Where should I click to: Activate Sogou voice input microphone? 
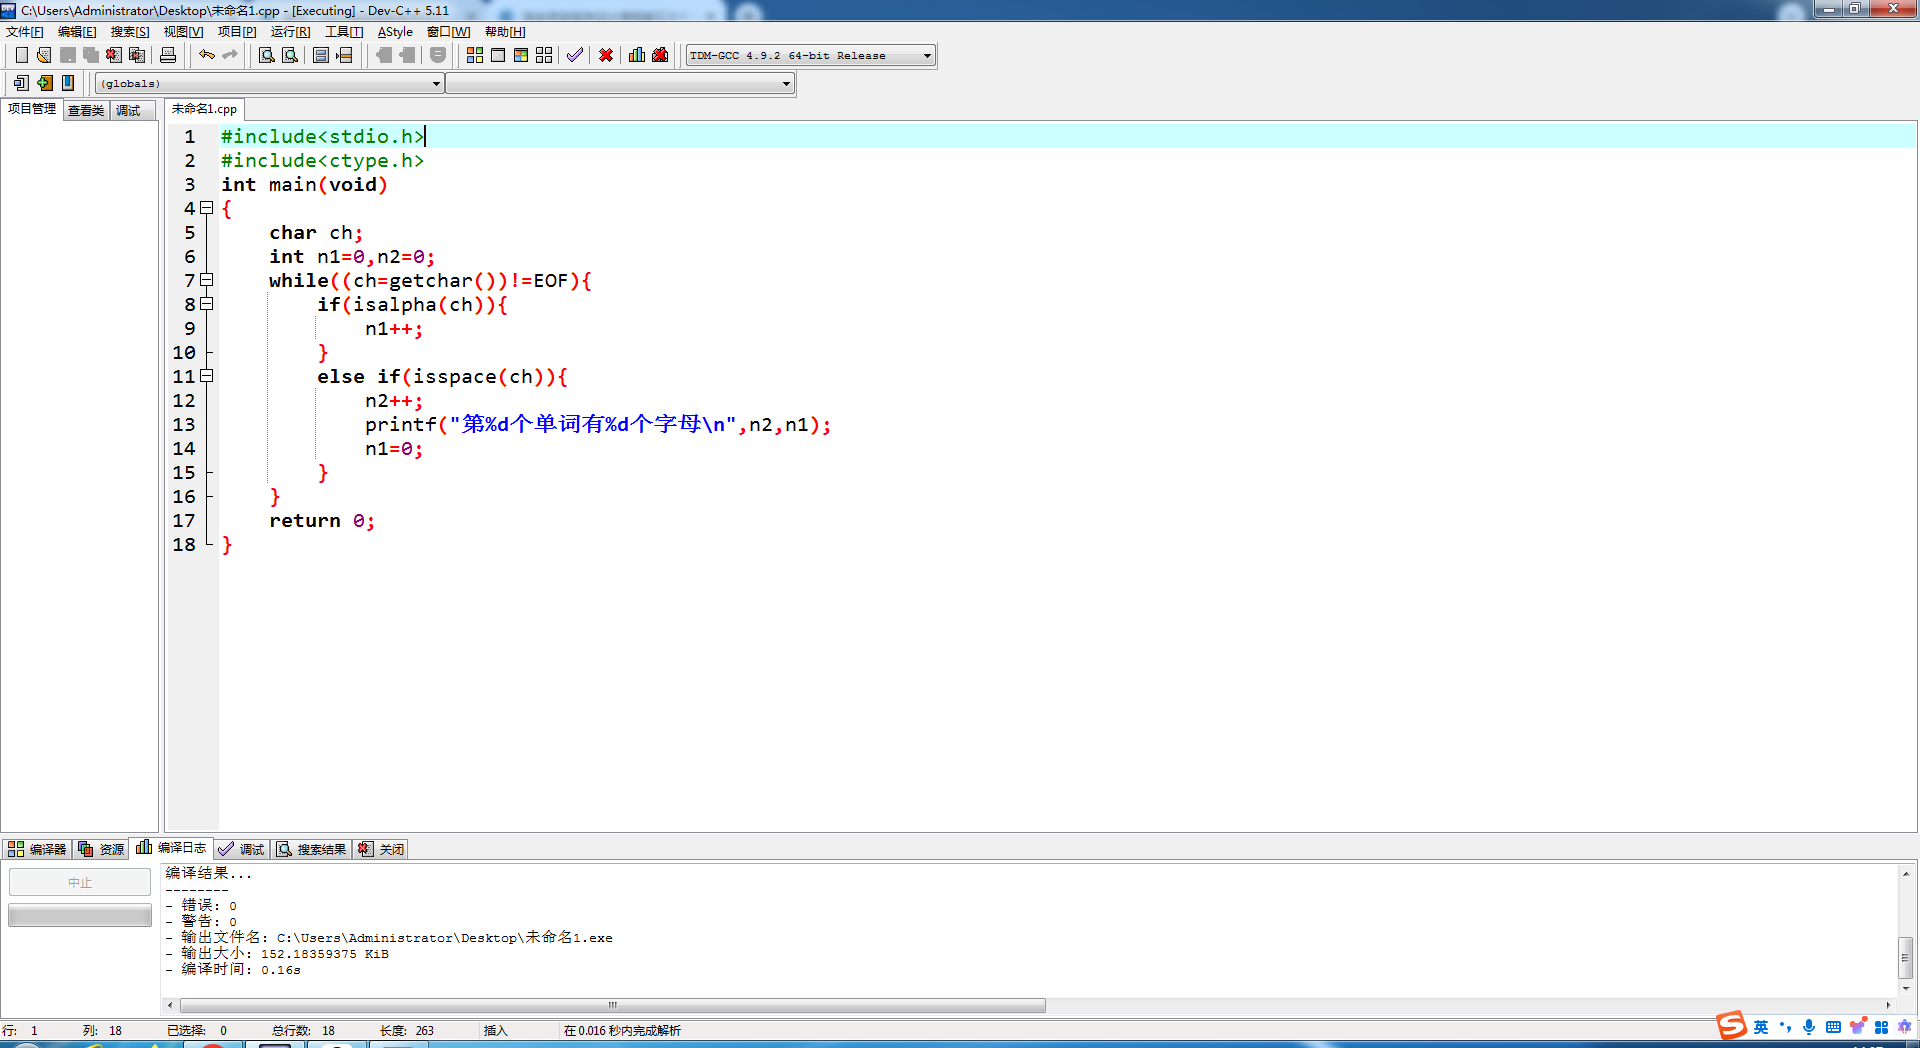coord(1809,1027)
